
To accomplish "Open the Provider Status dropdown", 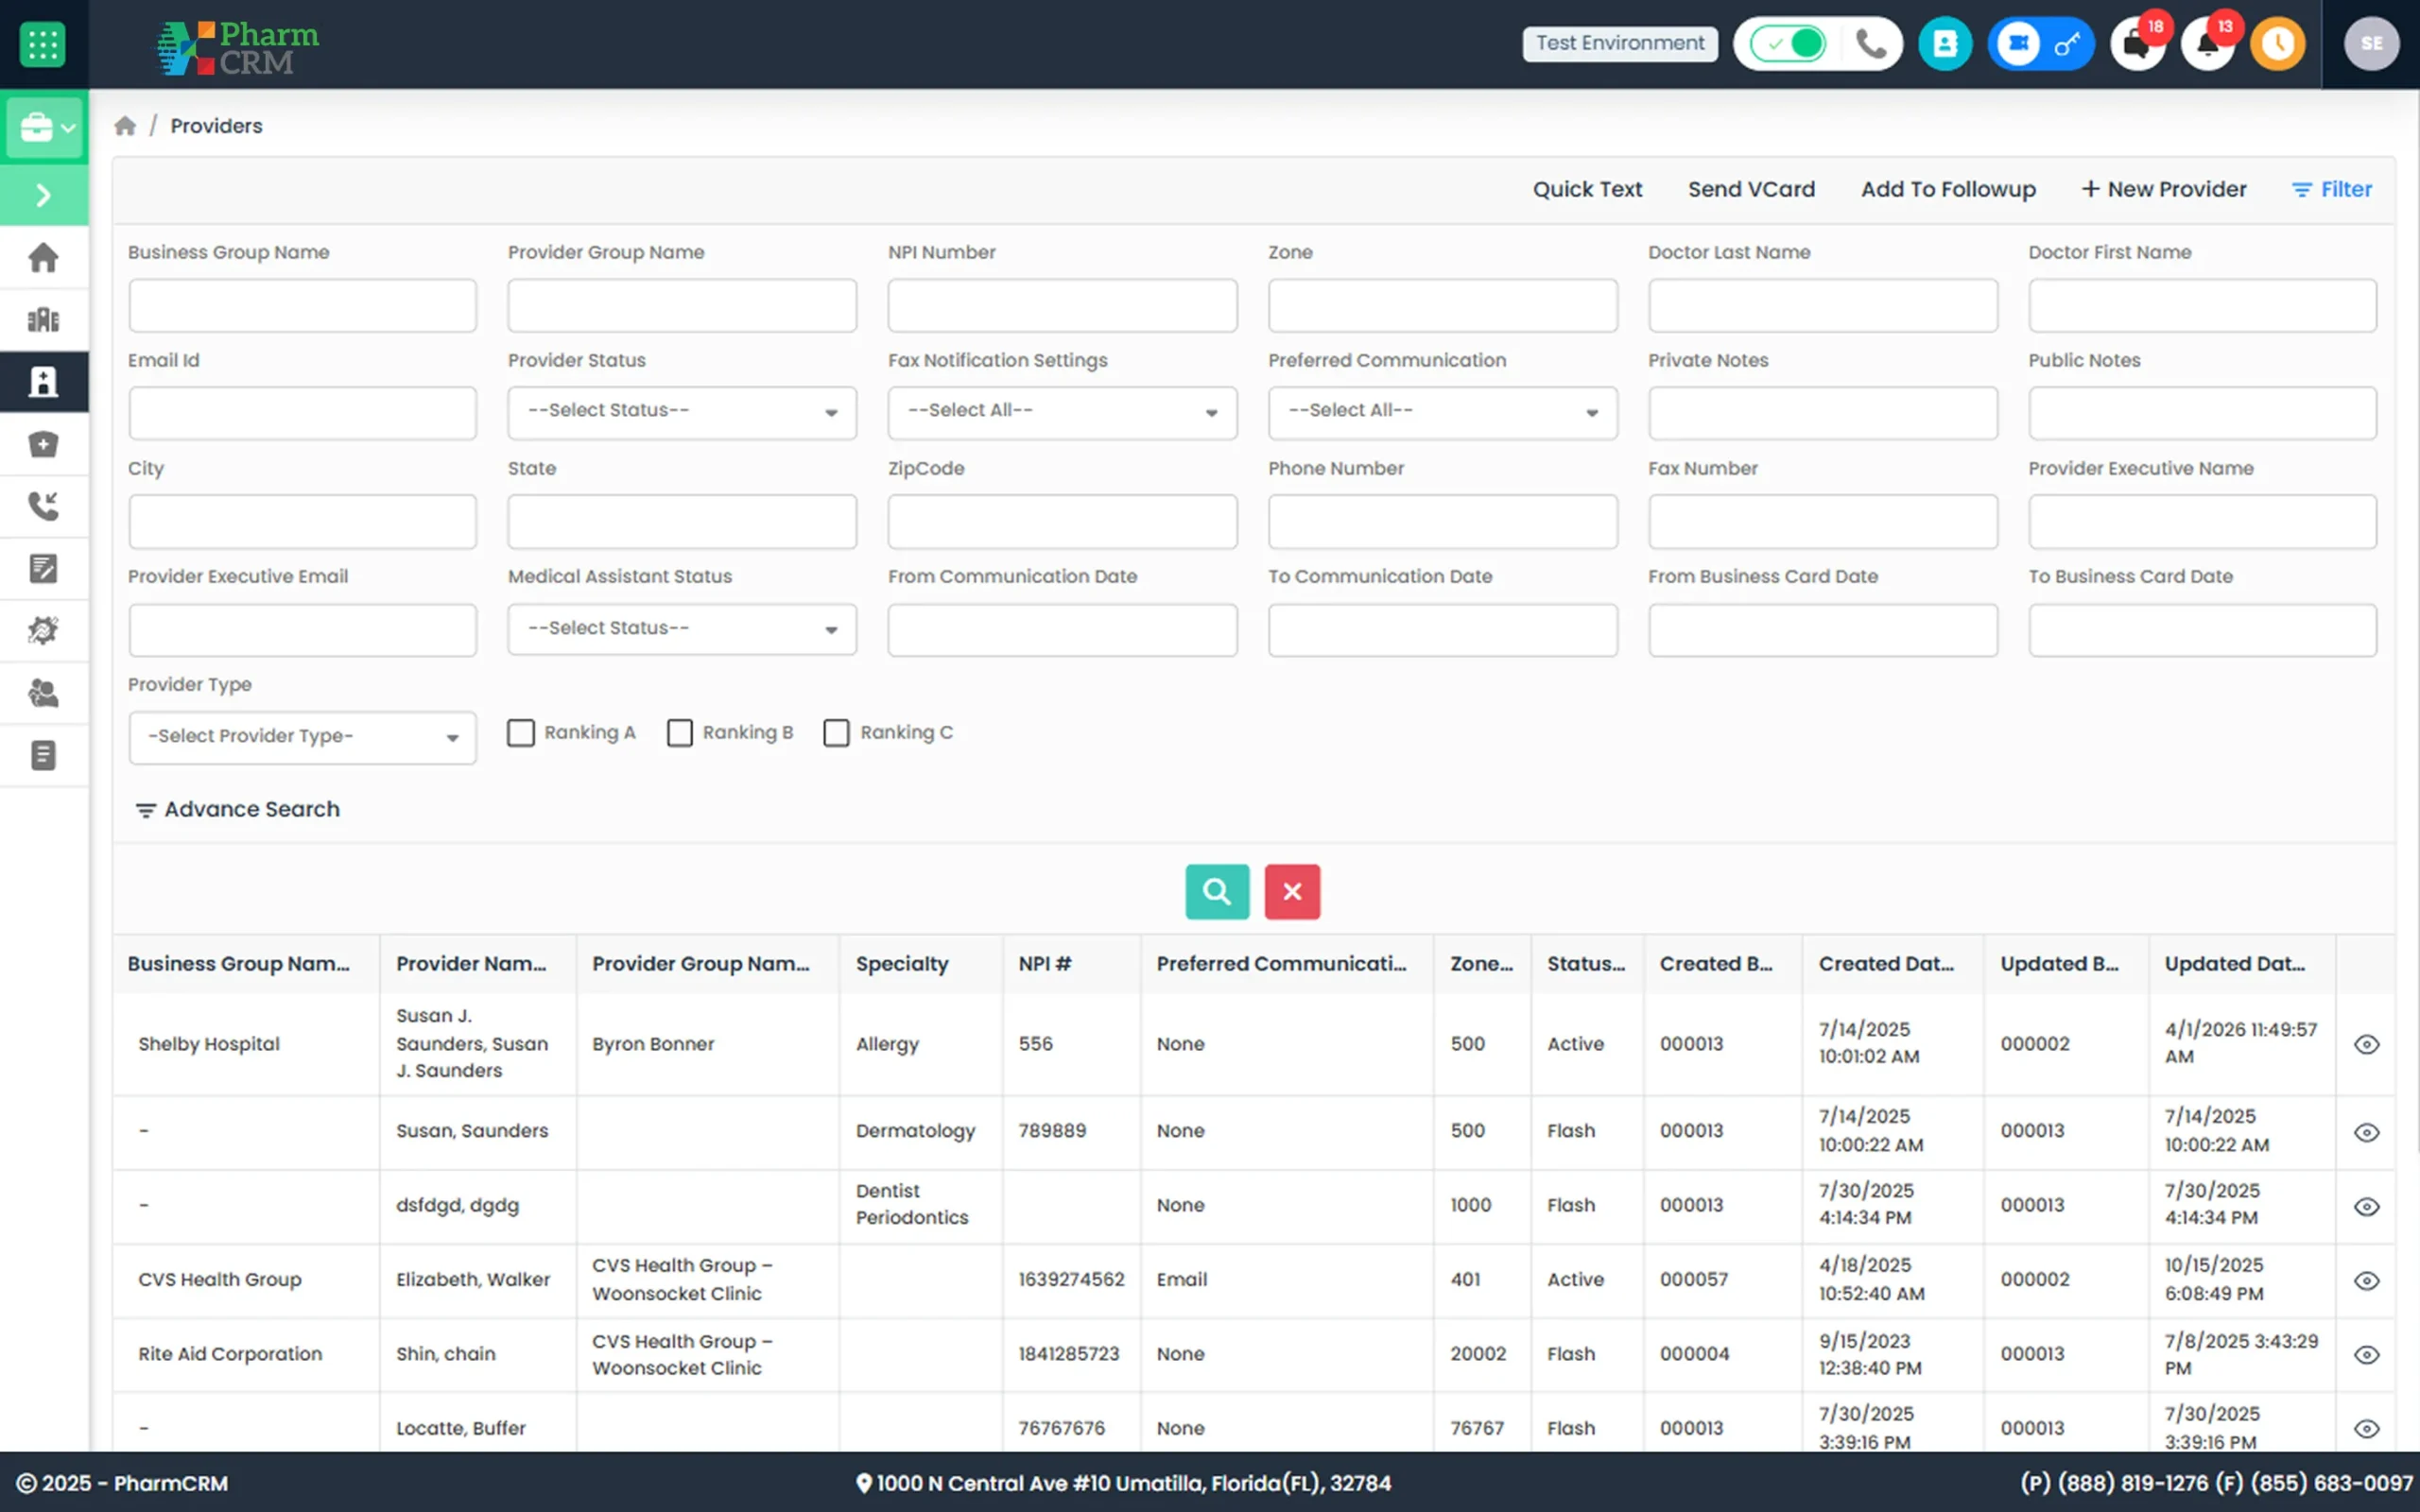I will pyautogui.click(x=682, y=412).
